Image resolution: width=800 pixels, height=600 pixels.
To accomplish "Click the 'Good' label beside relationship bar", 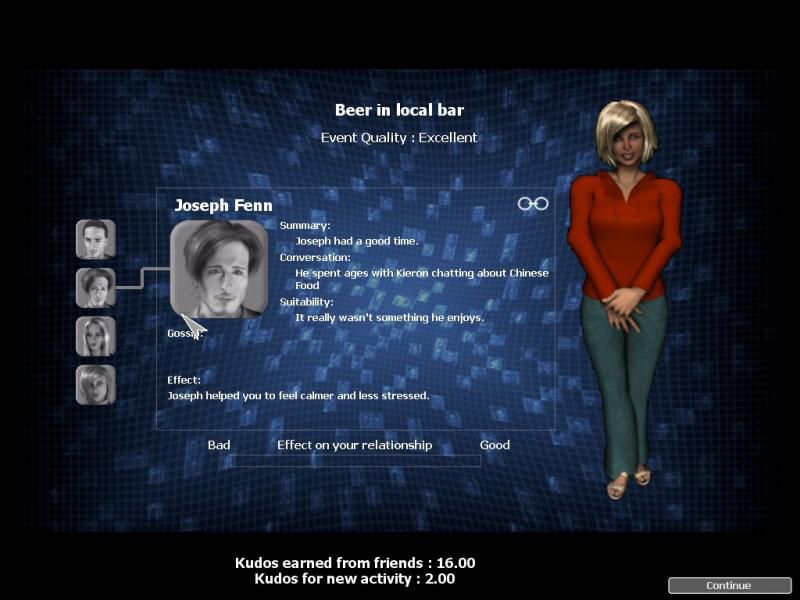I will coord(494,445).
